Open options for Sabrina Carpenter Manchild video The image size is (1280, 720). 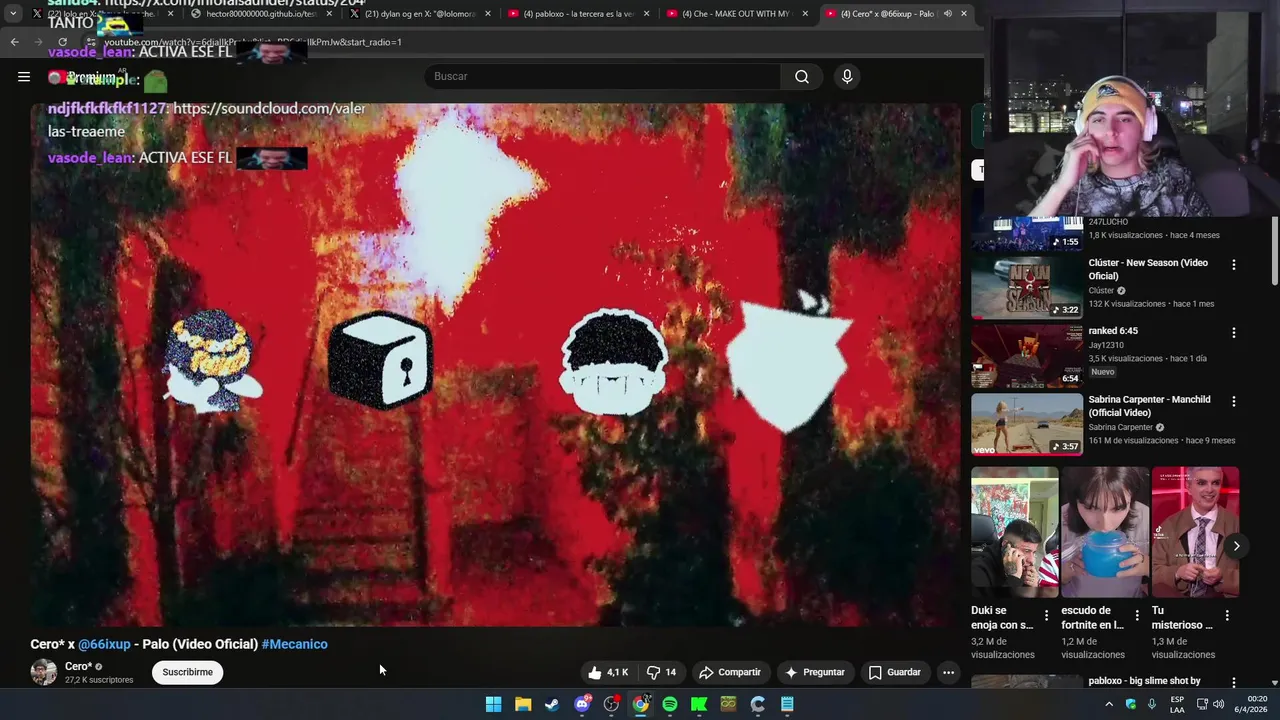point(1233,401)
